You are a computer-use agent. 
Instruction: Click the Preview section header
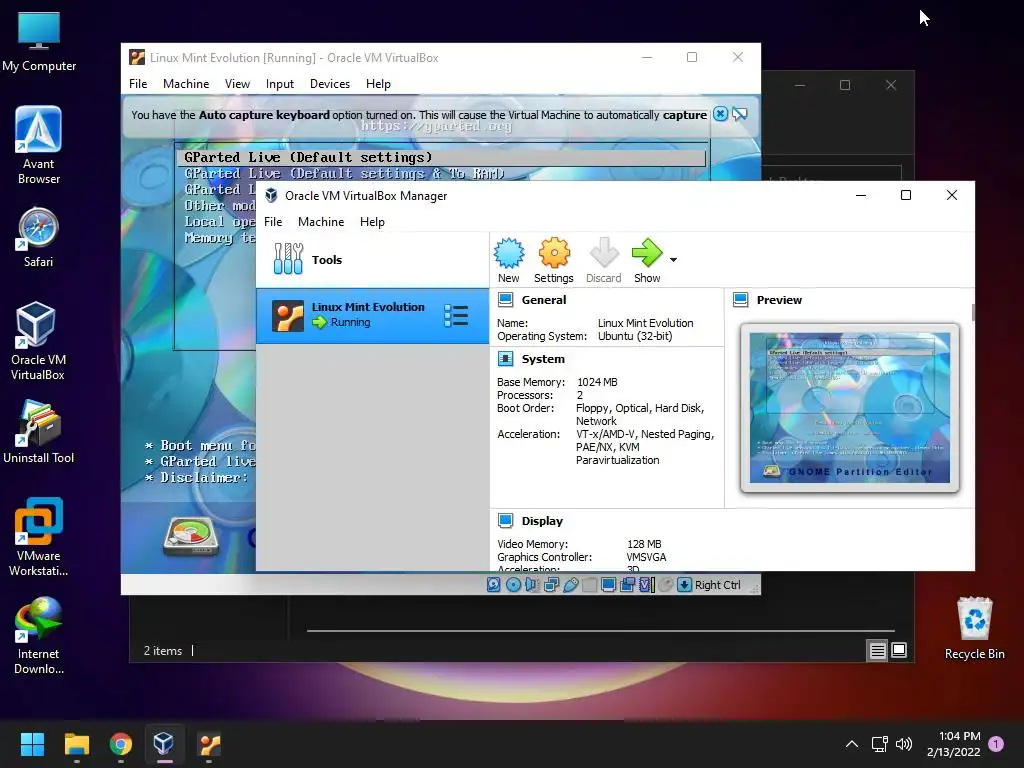[x=779, y=300]
